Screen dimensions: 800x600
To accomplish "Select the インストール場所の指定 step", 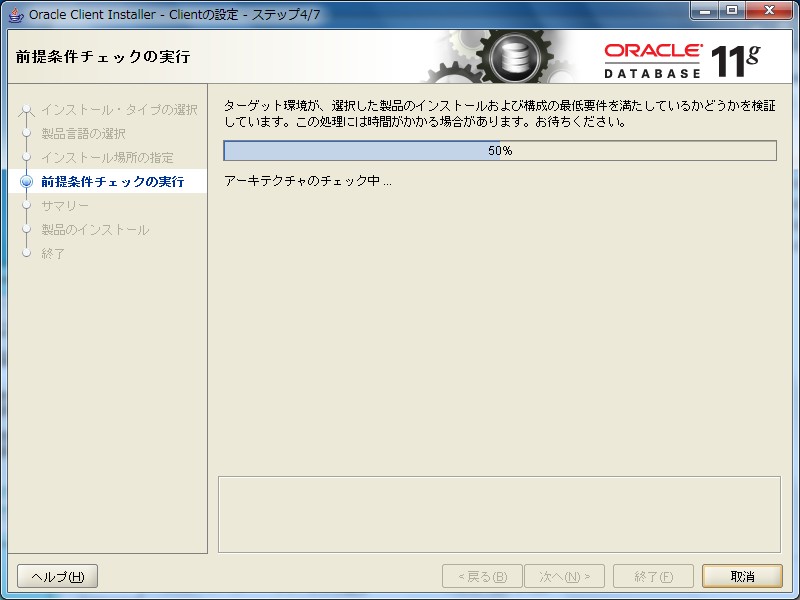I will tap(107, 158).
